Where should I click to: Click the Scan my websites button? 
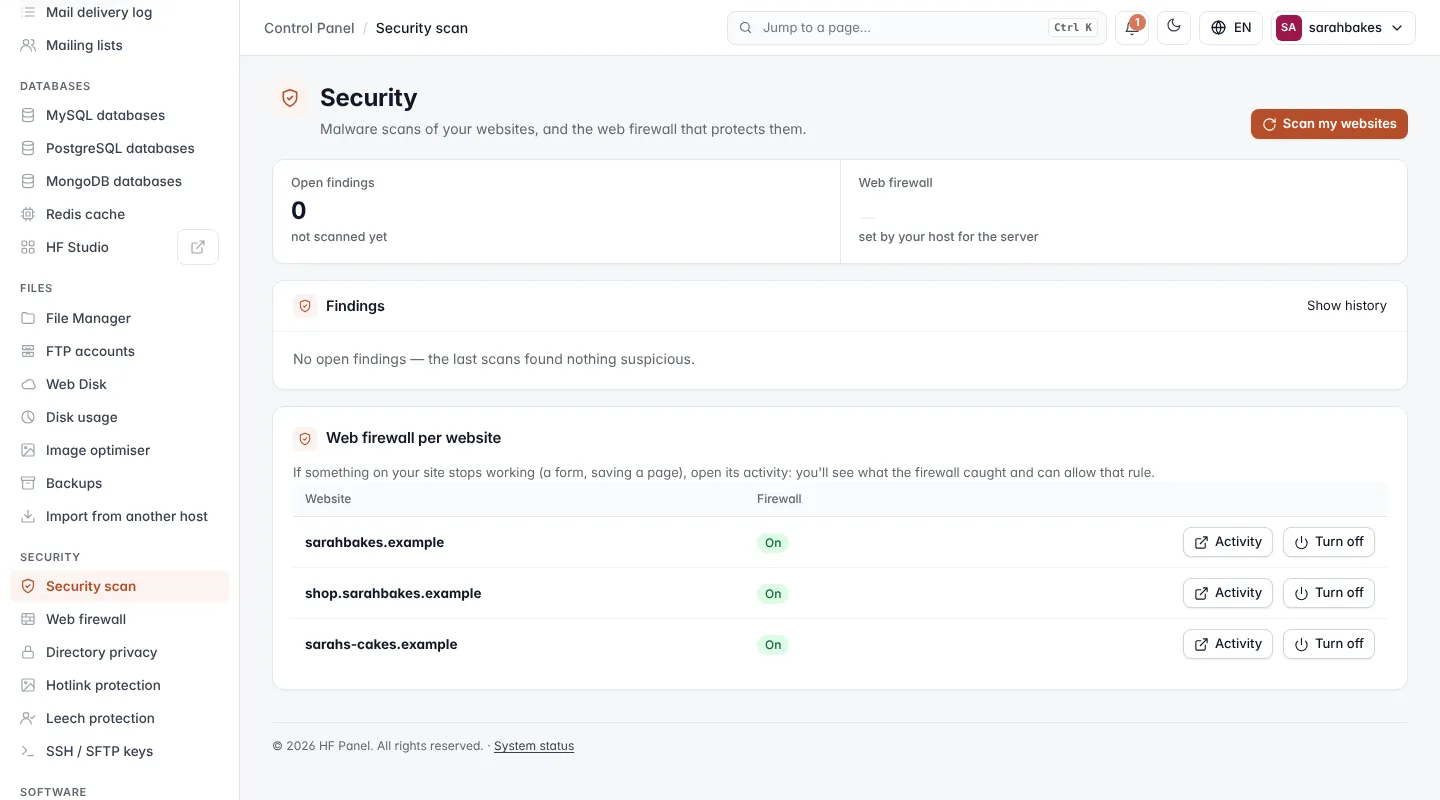(x=1329, y=124)
